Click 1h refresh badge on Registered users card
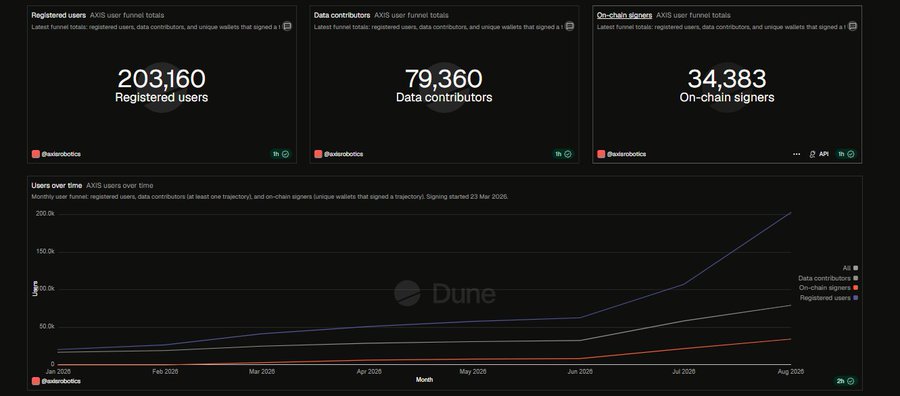Image resolution: width=900 pixels, height=396 pixels. click(x=281, y=154)
